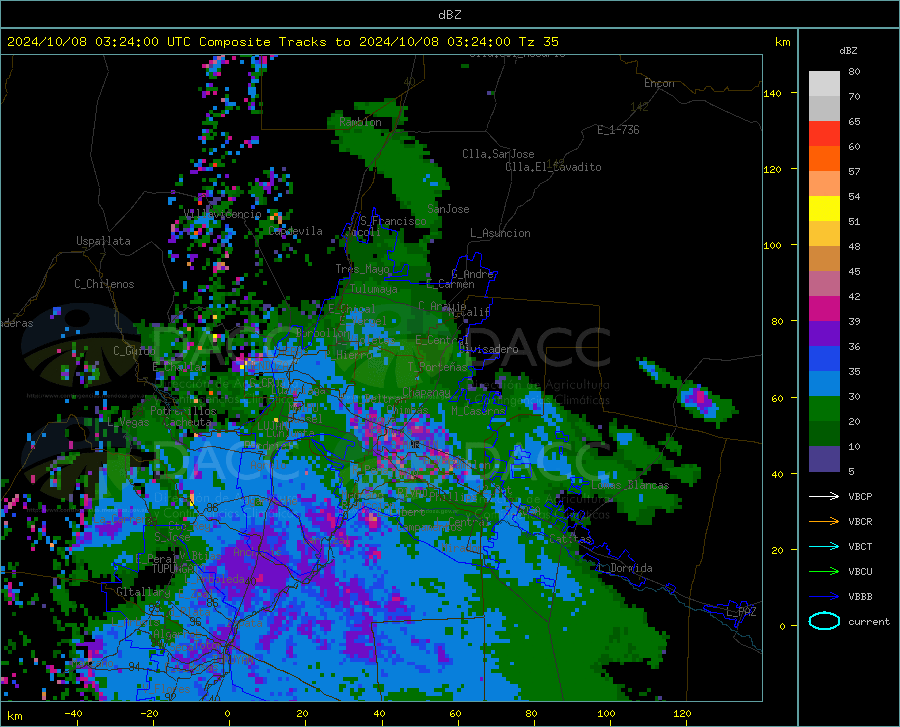Screen dimensions: 900x727
Task: Click the blue VBBB arrow legend icon
Action: coord(824,596)
